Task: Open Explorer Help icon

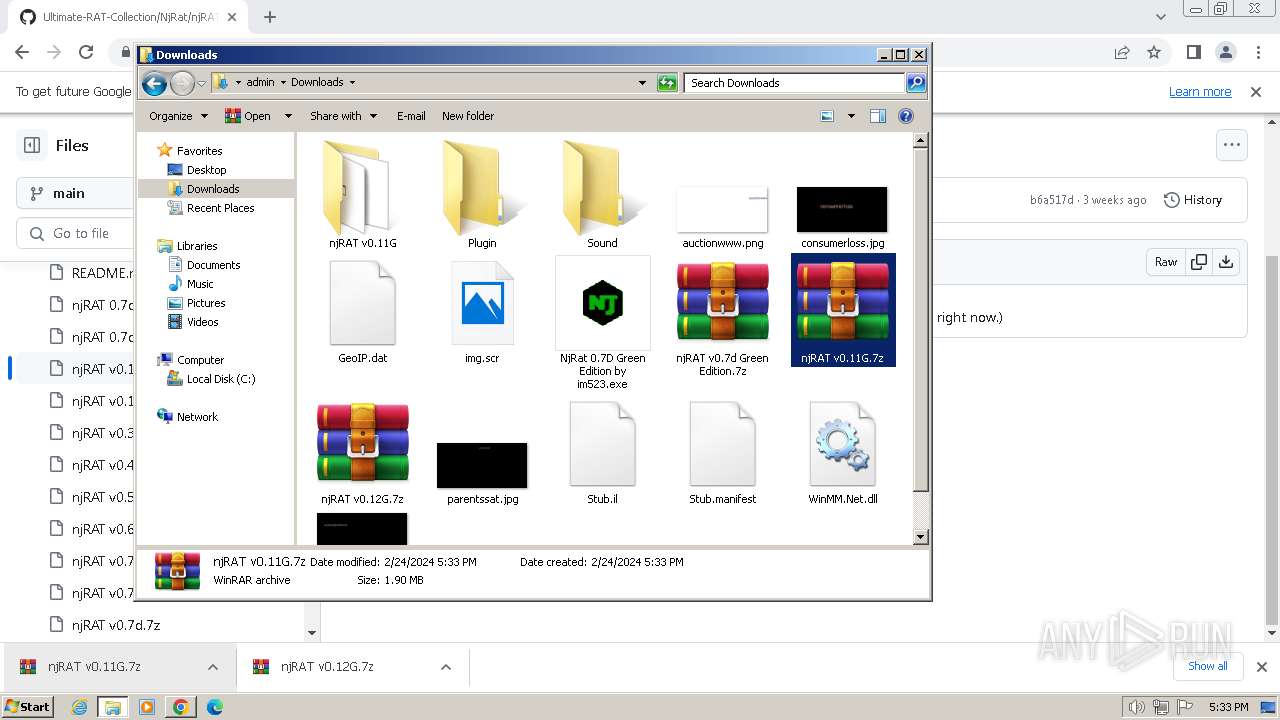Action: pyautogui.click(x=906, y=116)
